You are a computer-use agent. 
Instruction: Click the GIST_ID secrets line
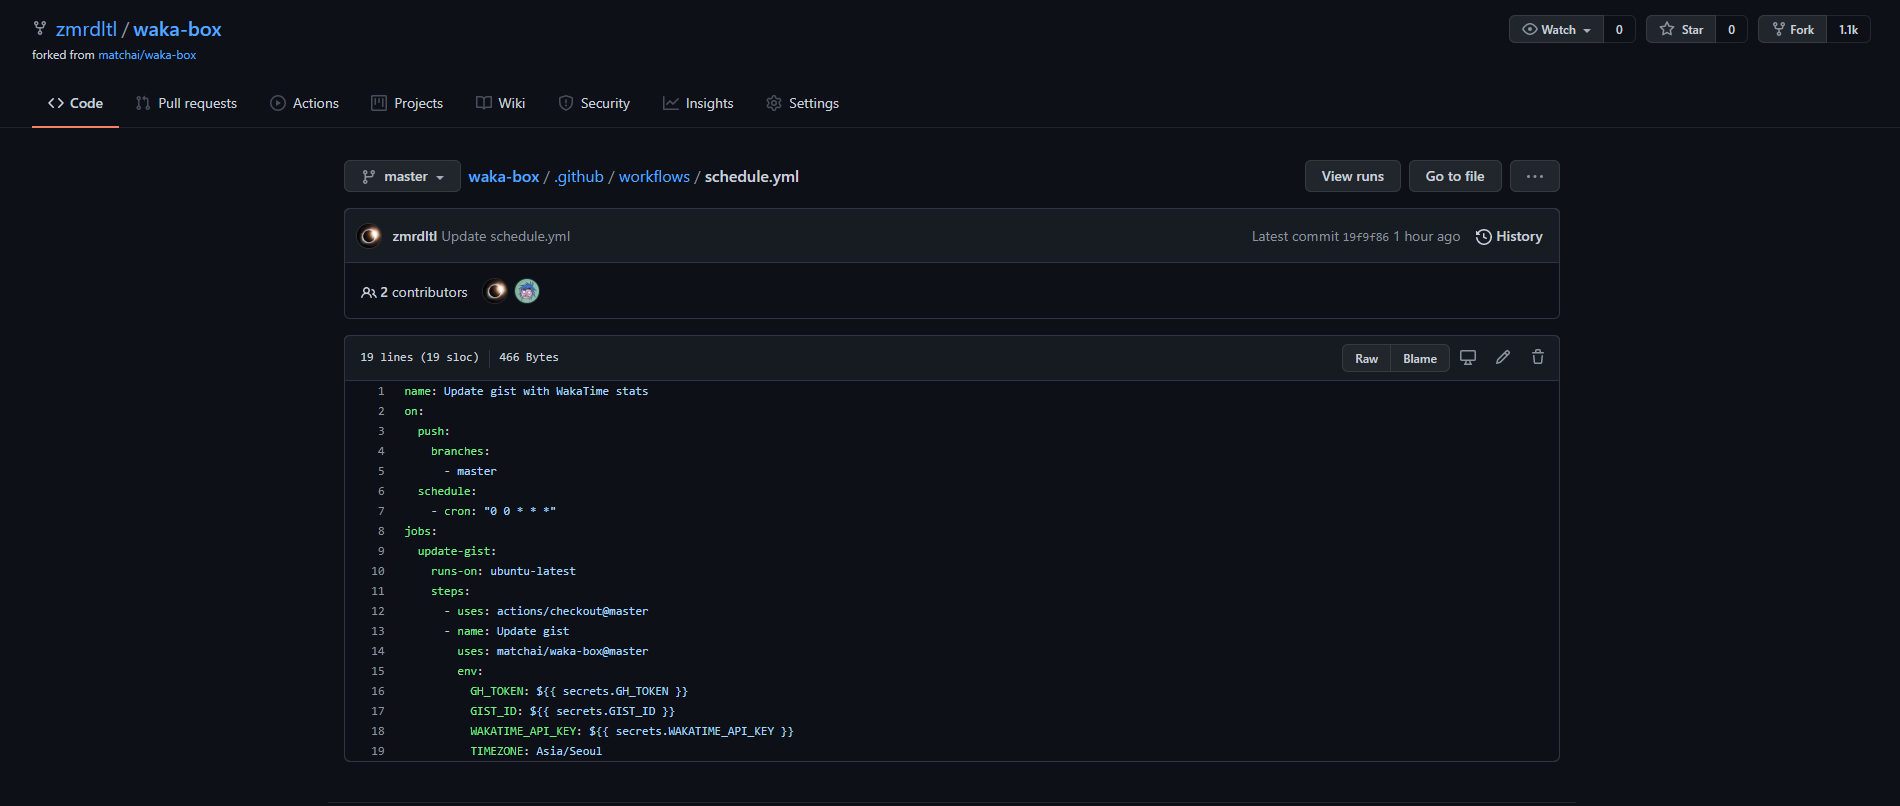572,711
